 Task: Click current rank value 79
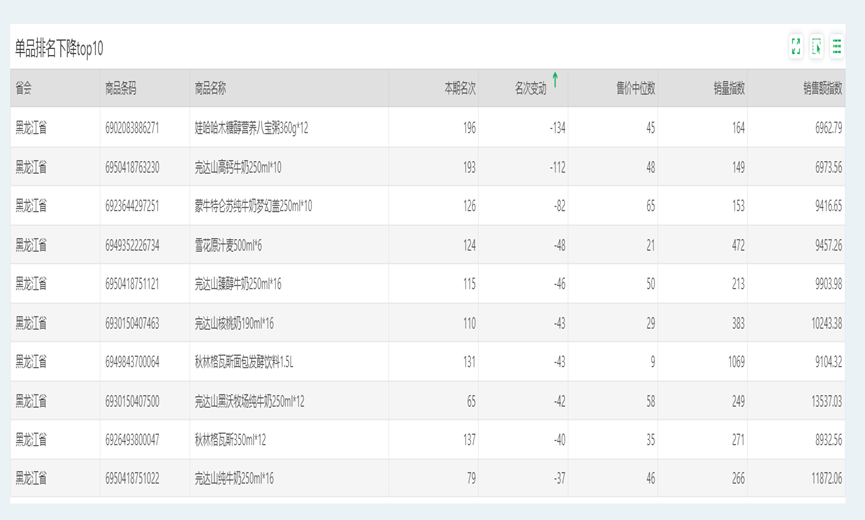pyautogui.click(x=471, y=478)
